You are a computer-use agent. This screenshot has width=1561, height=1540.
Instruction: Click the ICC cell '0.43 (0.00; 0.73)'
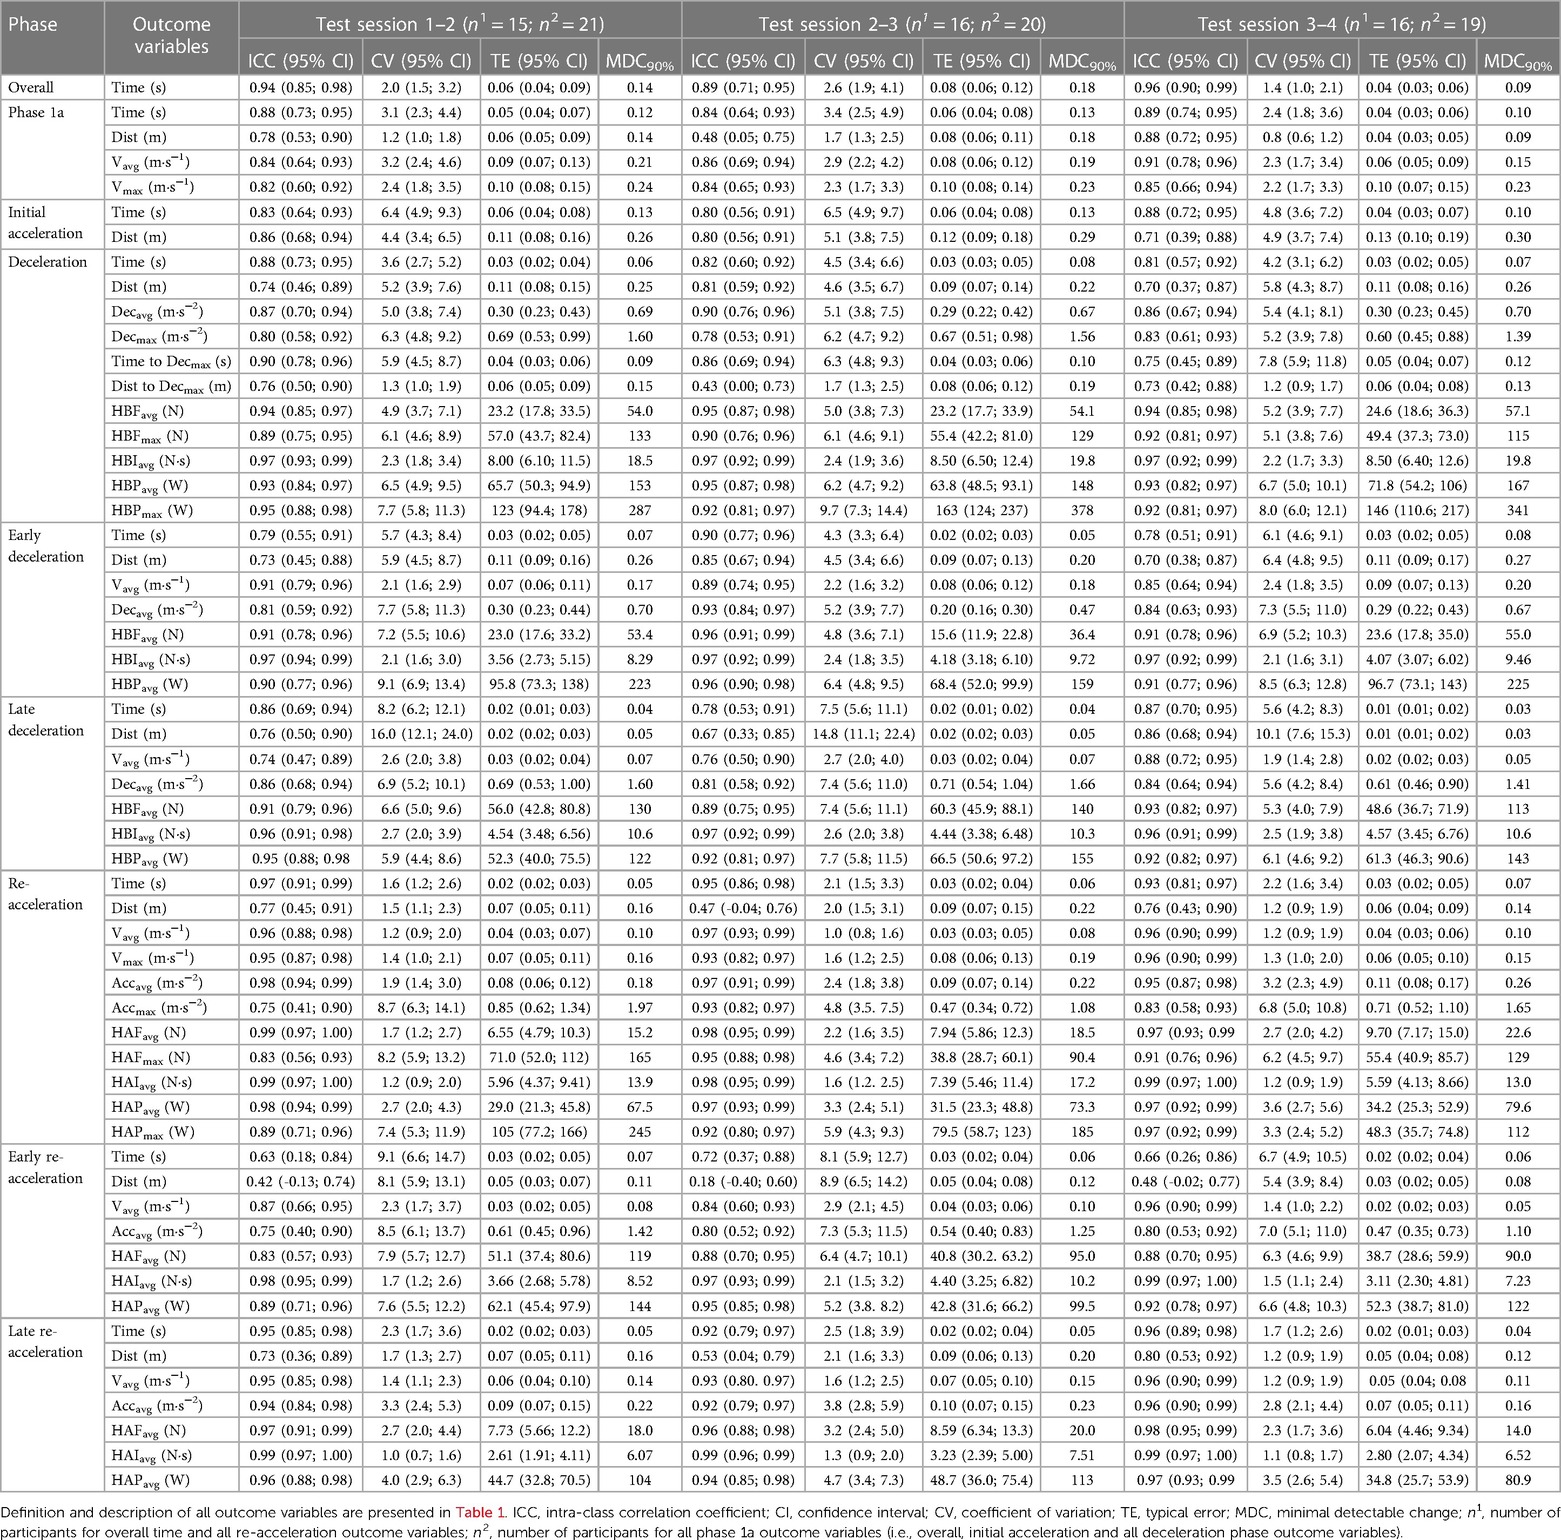[x=744, y=386]
